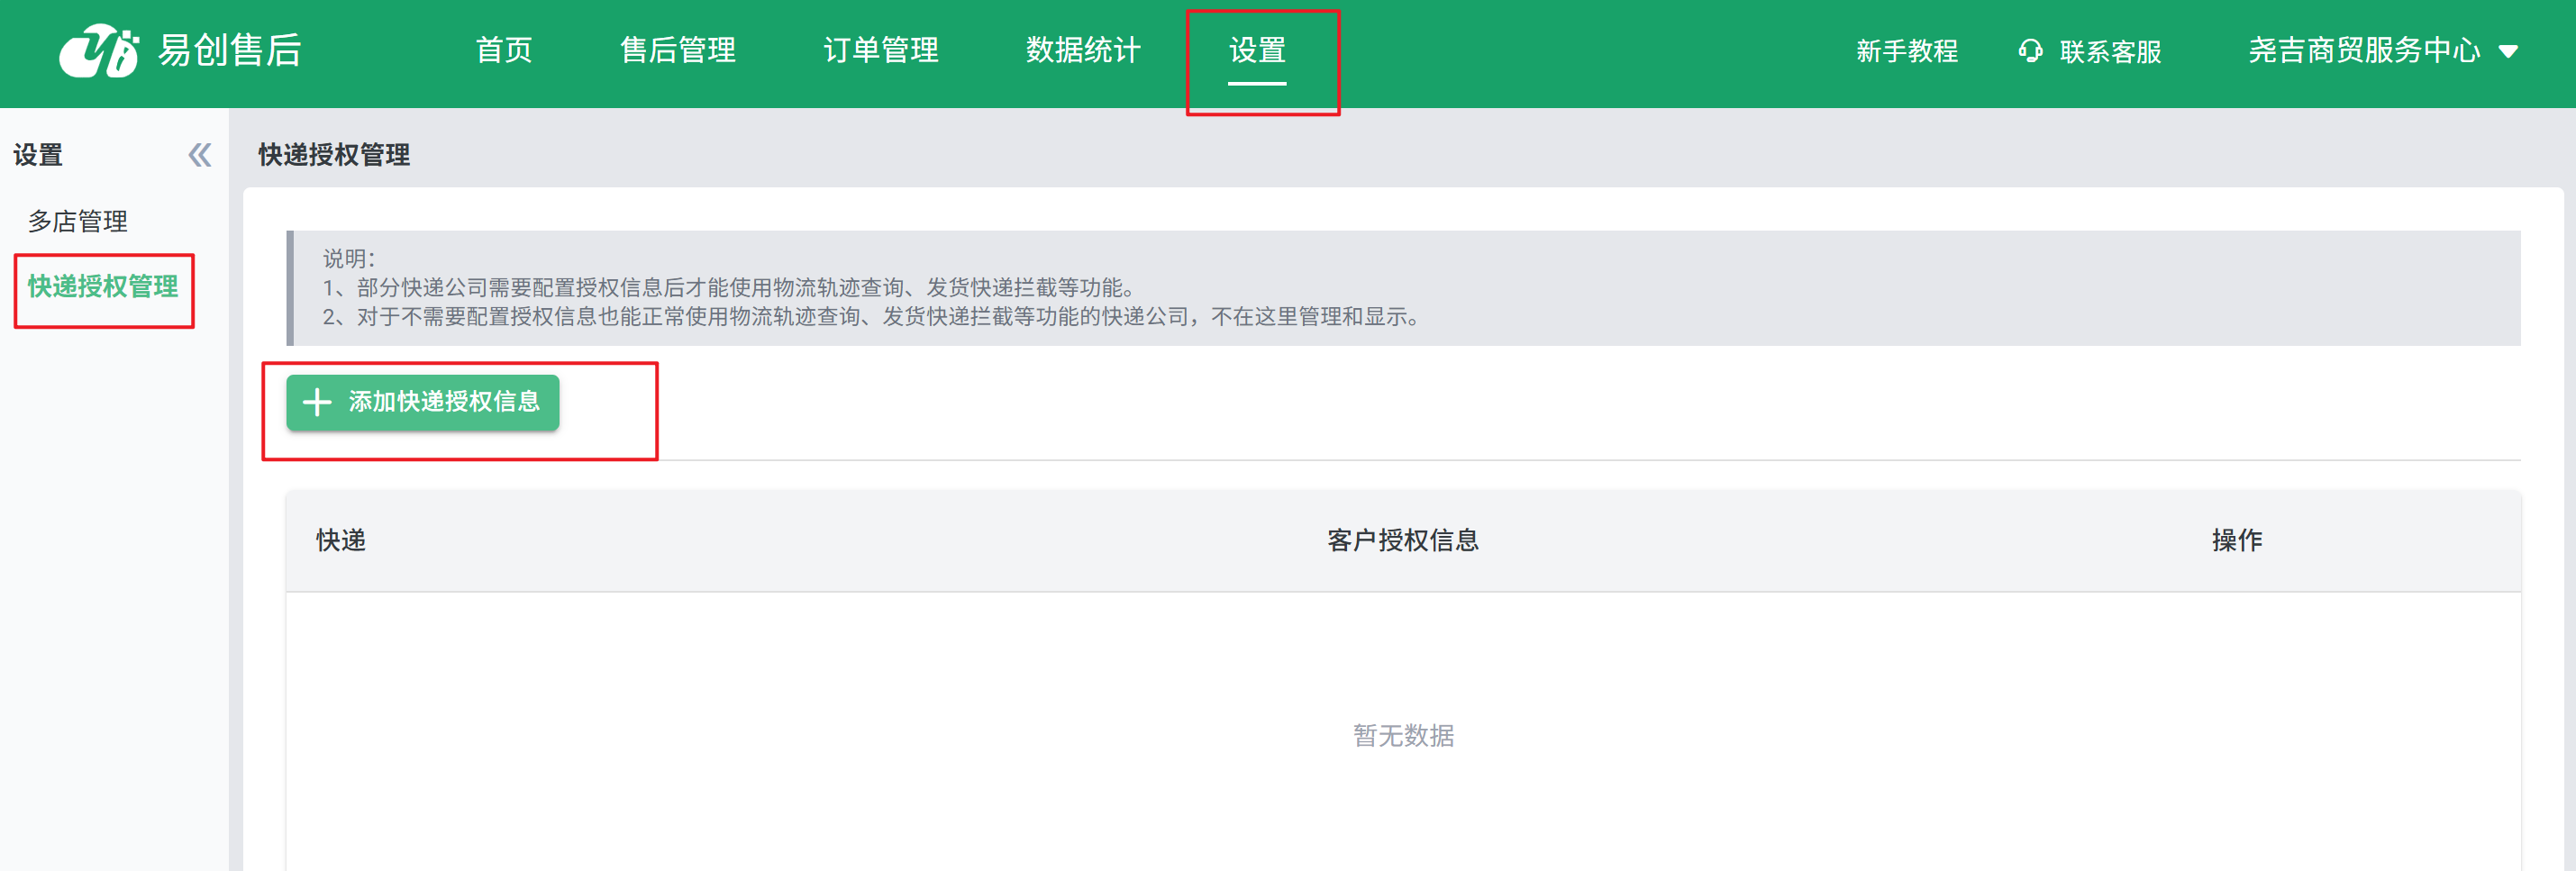Click the 联系客服 text link
Viewport: 2576px width, 871px height.
tap(2110, 51)
